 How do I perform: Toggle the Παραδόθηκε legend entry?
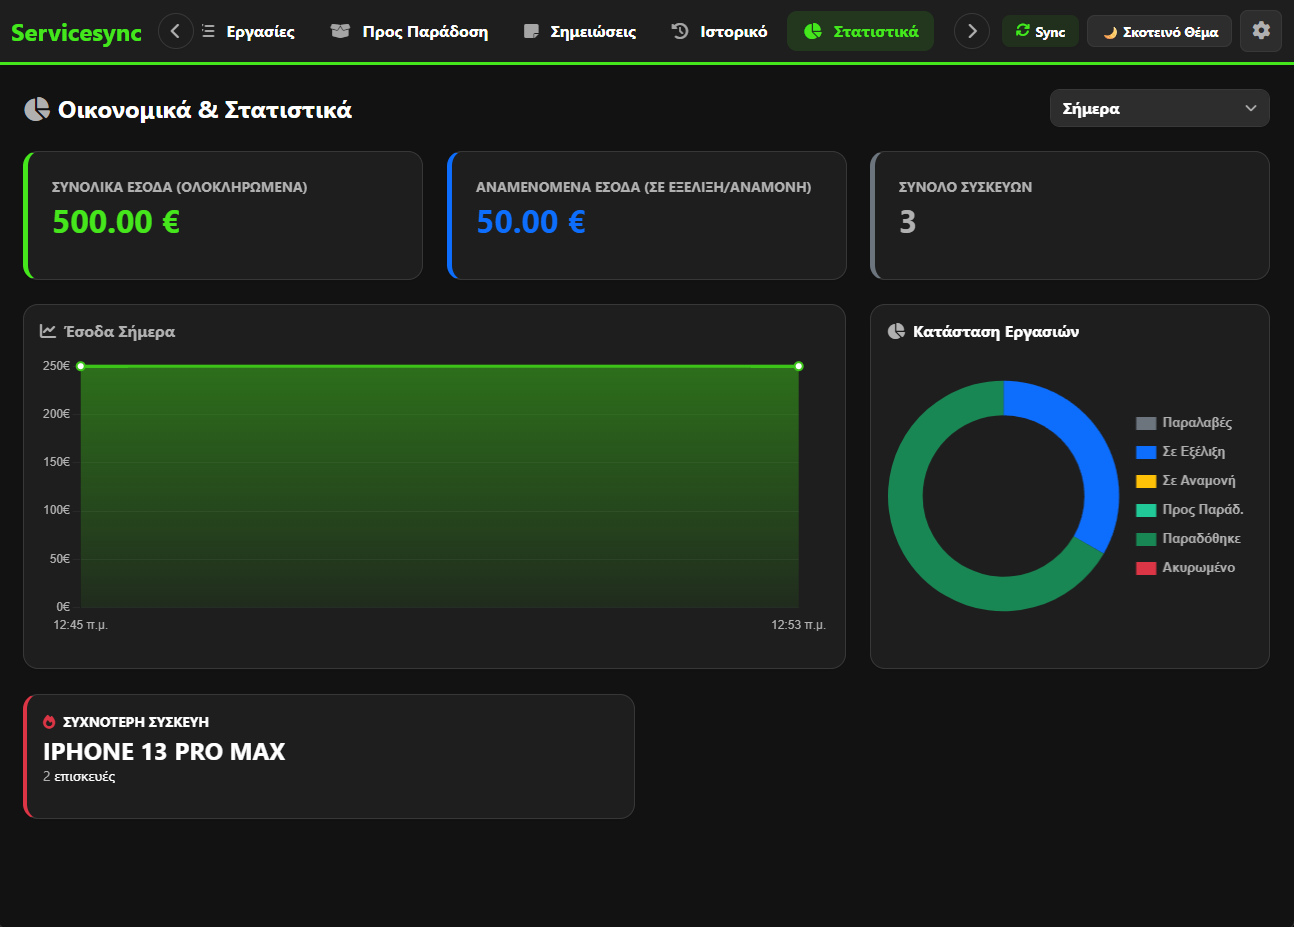tap(1188, 538)
